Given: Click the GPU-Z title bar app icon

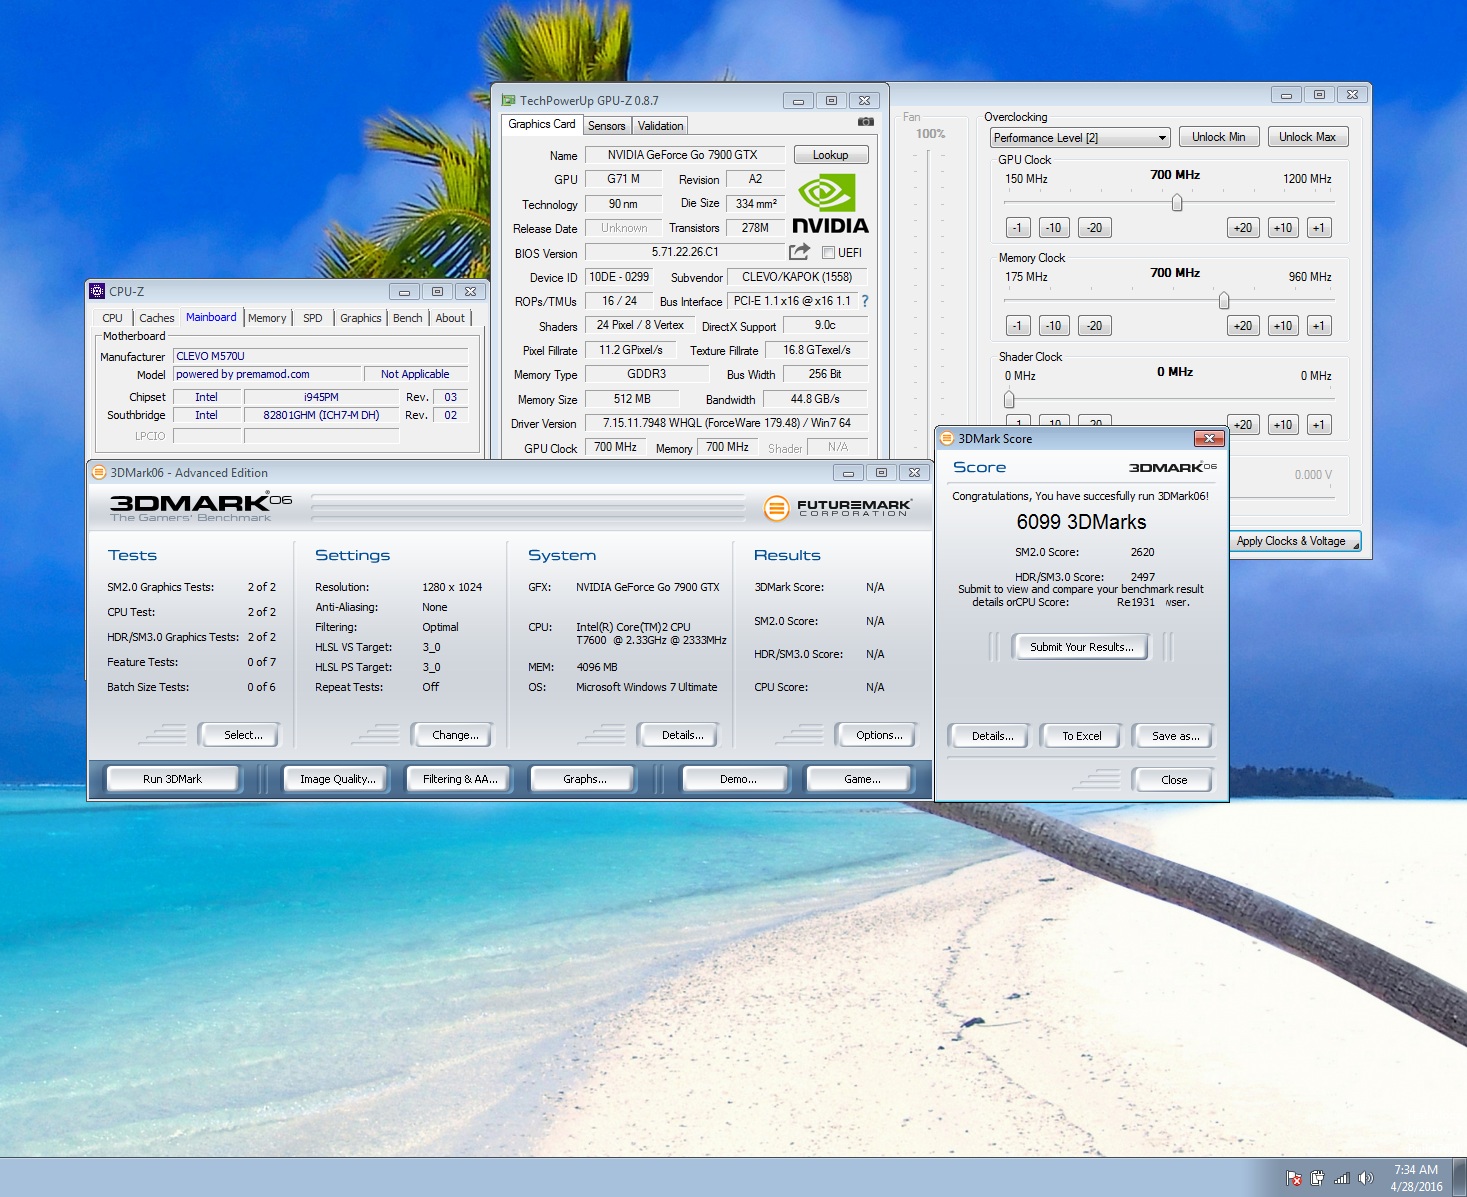Looking at the screenshot, I should [508, 100].
